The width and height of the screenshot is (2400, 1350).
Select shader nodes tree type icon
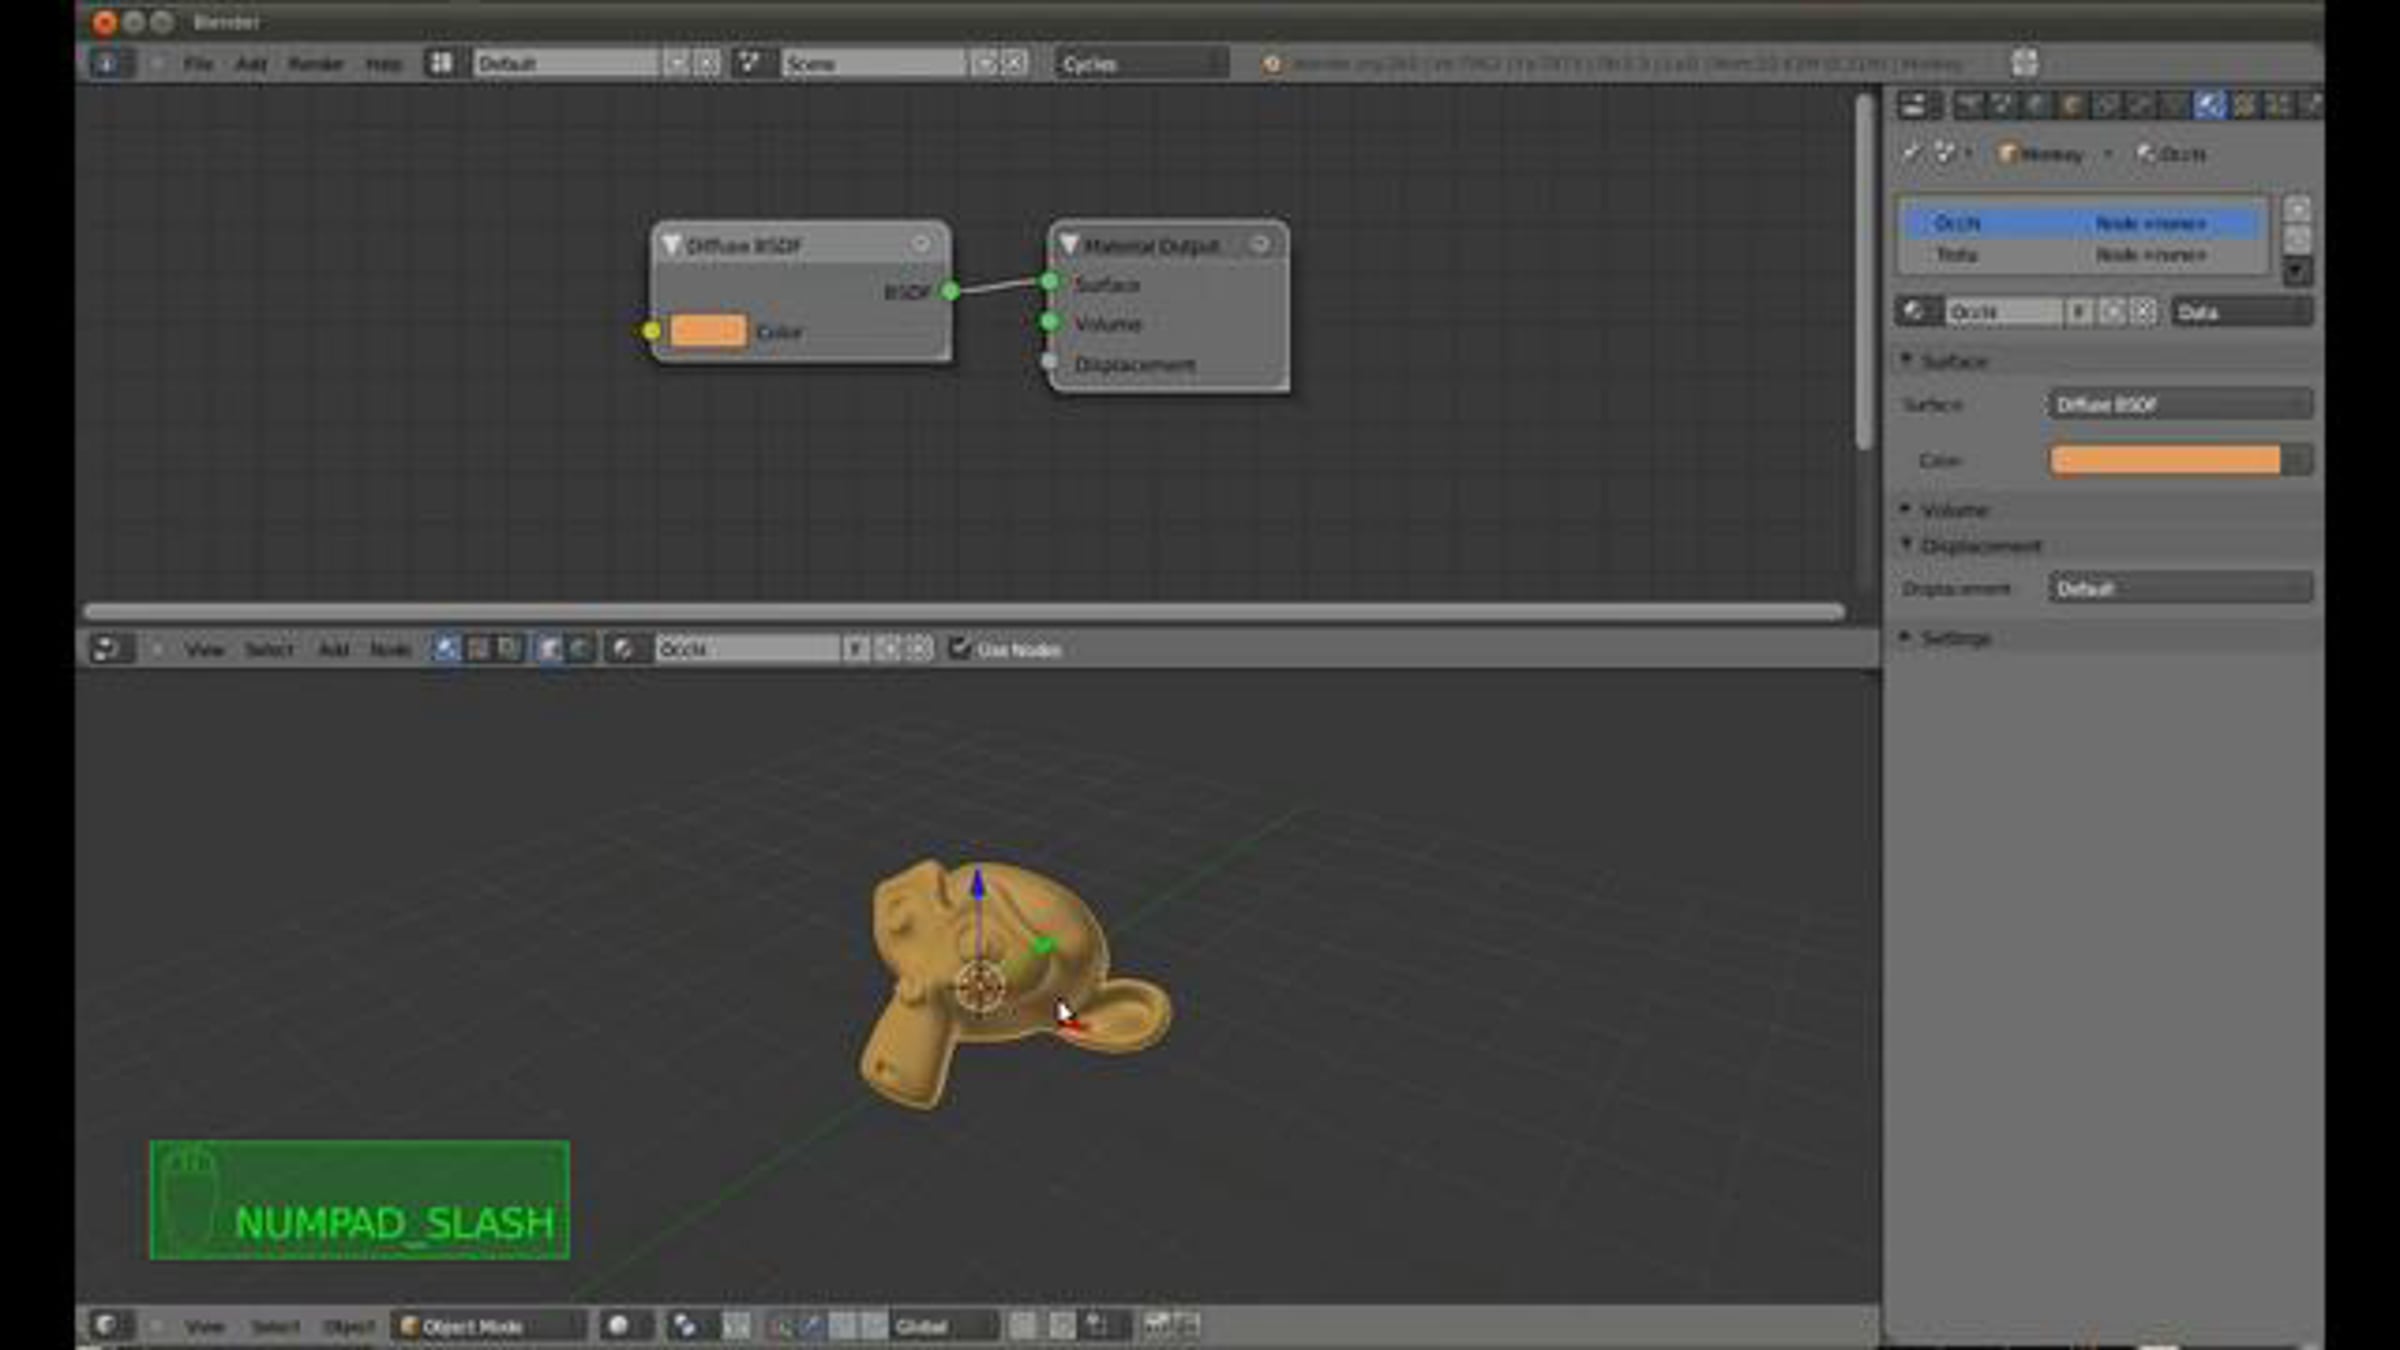446,649
